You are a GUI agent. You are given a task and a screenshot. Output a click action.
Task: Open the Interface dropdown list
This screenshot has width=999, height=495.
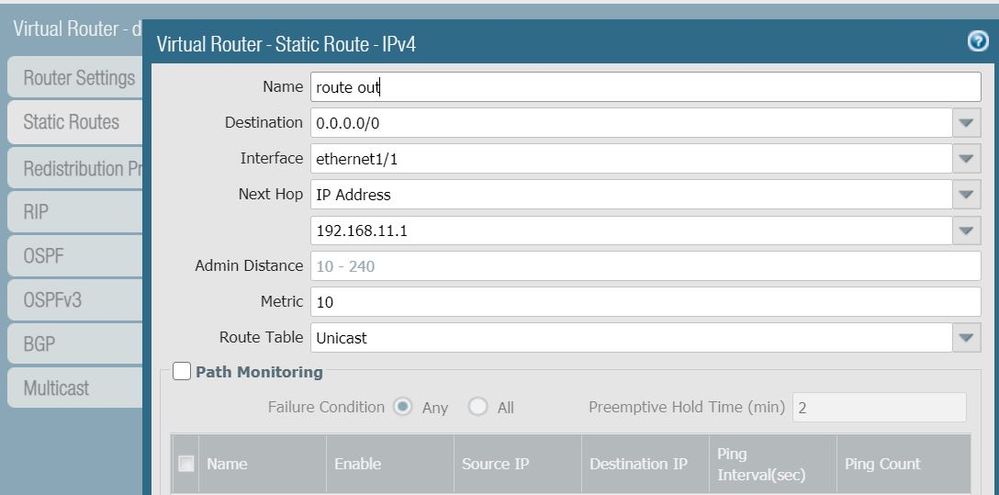(x=965, y=159)
